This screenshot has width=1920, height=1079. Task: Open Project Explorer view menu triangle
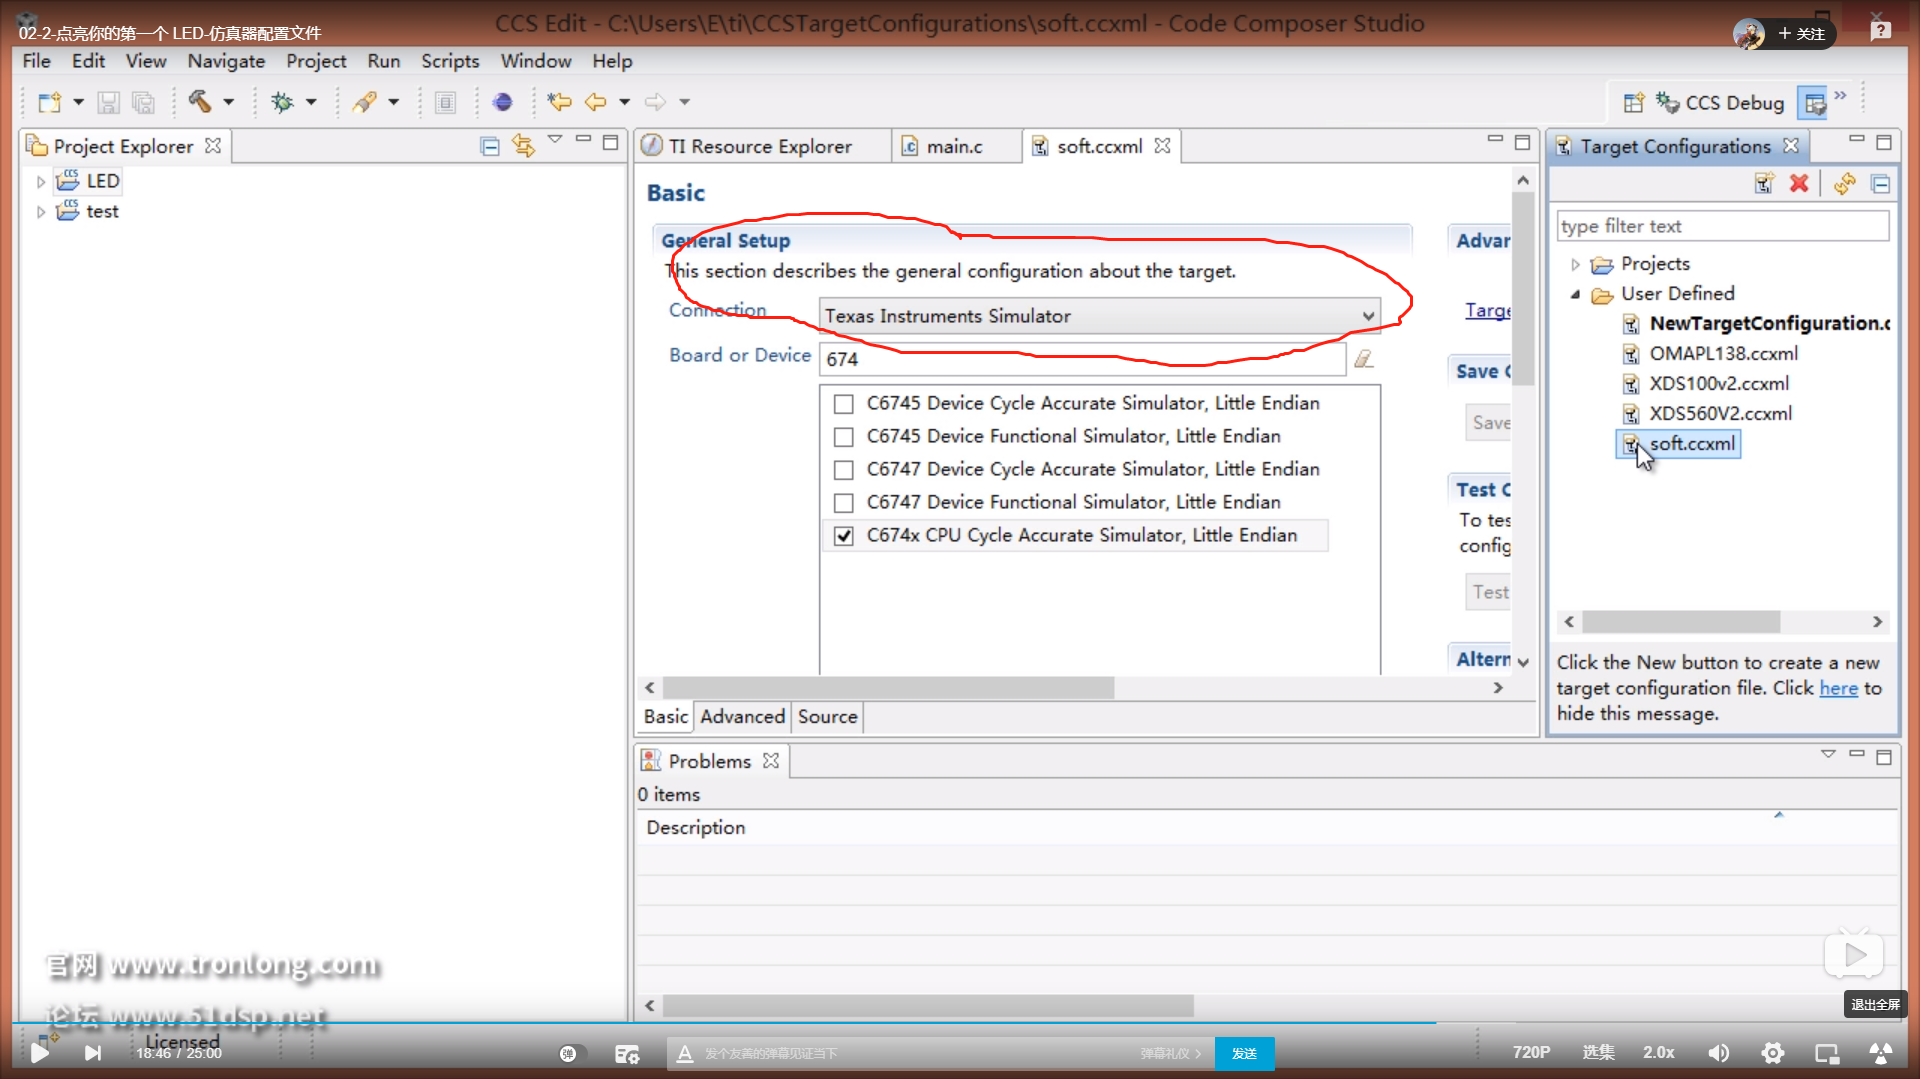[555, 140]
